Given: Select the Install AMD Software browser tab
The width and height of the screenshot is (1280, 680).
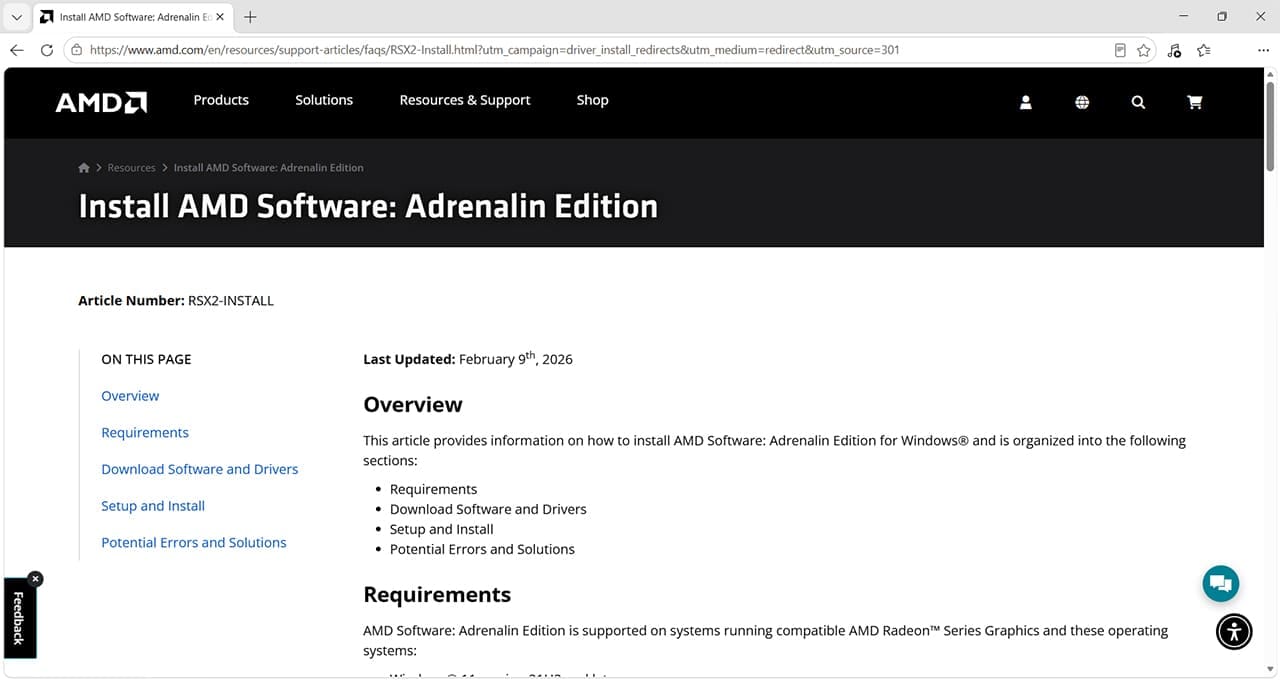Looking at the screenshot, I should click(132, 17).
